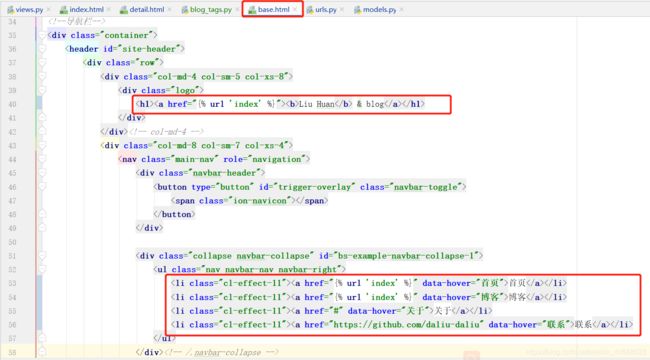650x360 pixels.
Task: Collapse the container div fold at line 35
Action: (42, 35)
